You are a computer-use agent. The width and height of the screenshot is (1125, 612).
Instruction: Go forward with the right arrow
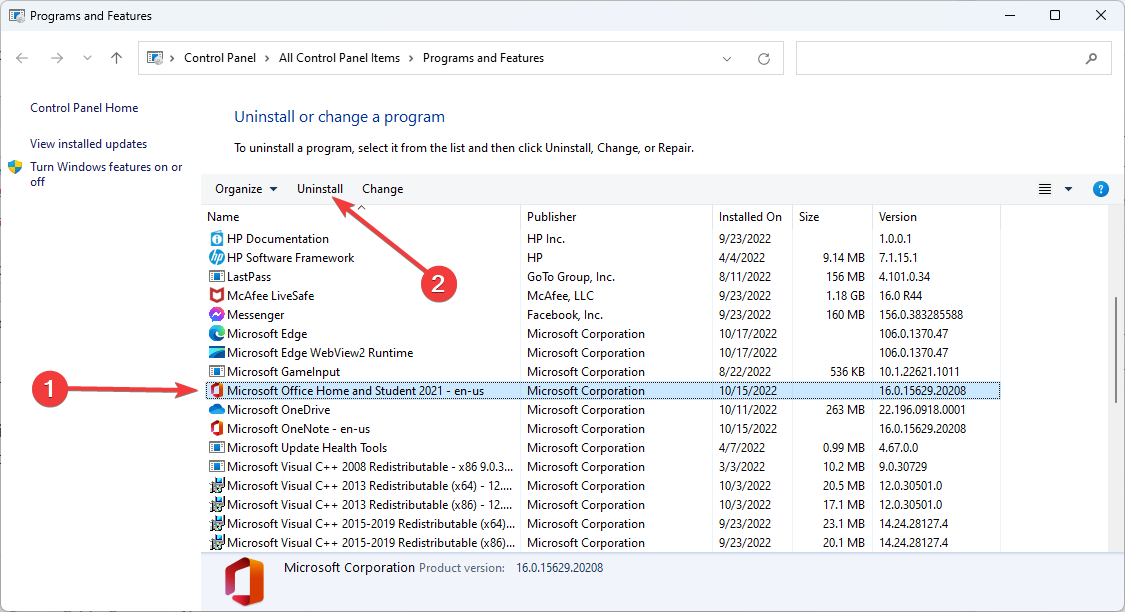pos(57,58)
